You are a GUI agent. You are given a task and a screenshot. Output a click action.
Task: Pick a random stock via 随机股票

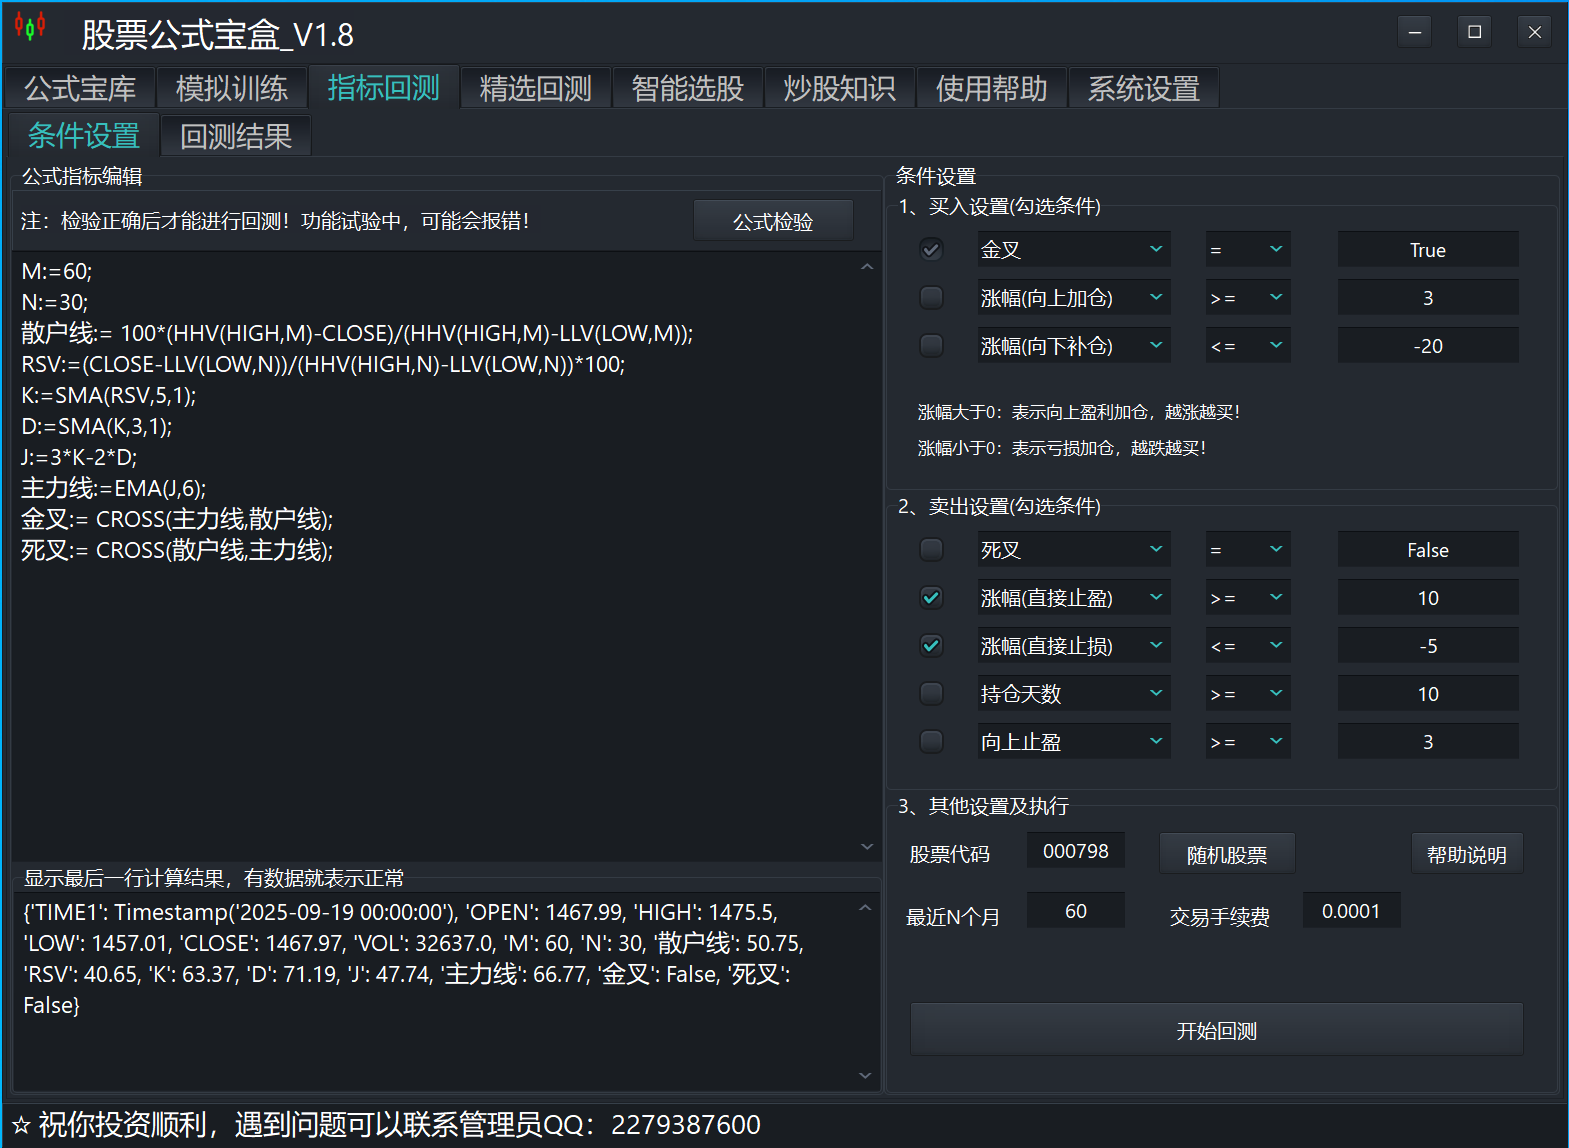click(x=1226, y=854)
